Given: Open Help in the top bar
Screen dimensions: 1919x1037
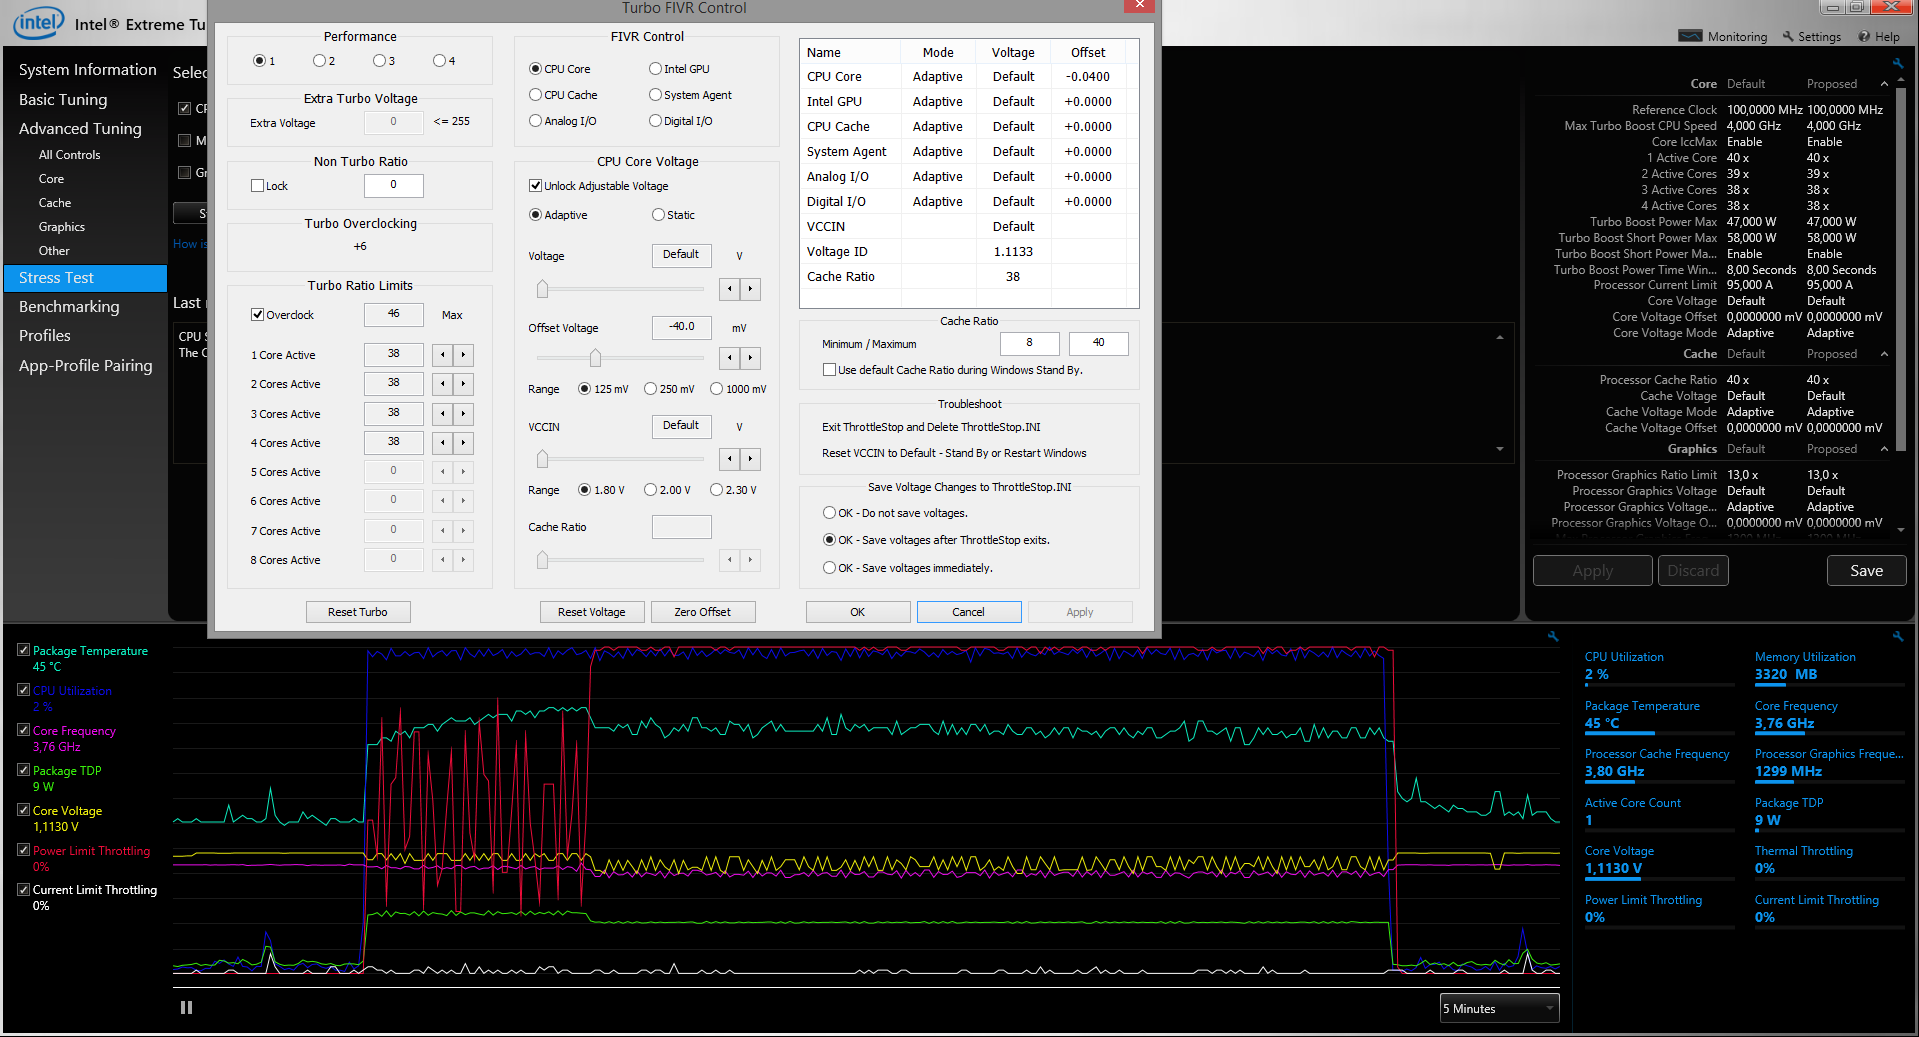Looking at the screenshot, I should click(x=1879, y=36).
